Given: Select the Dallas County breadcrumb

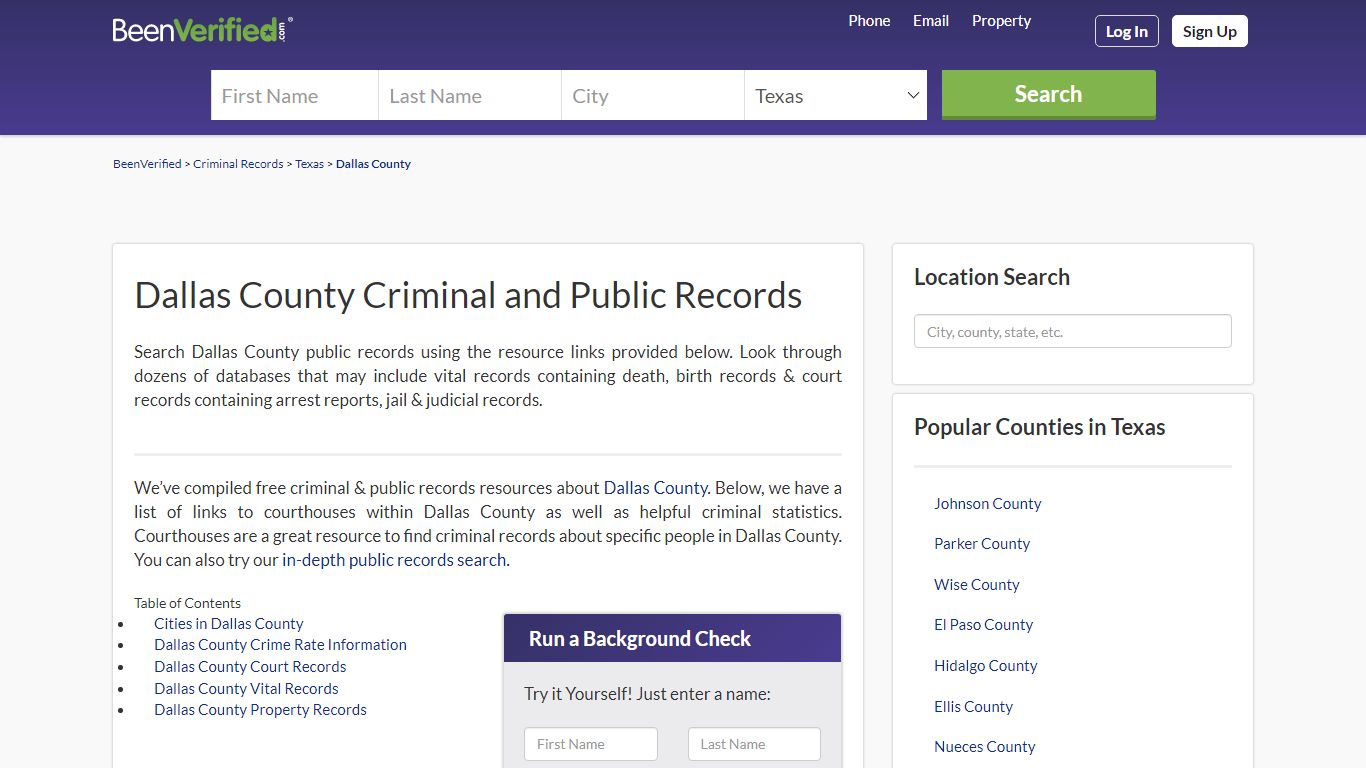Looking at the screenshot, I should coord(373,164).
